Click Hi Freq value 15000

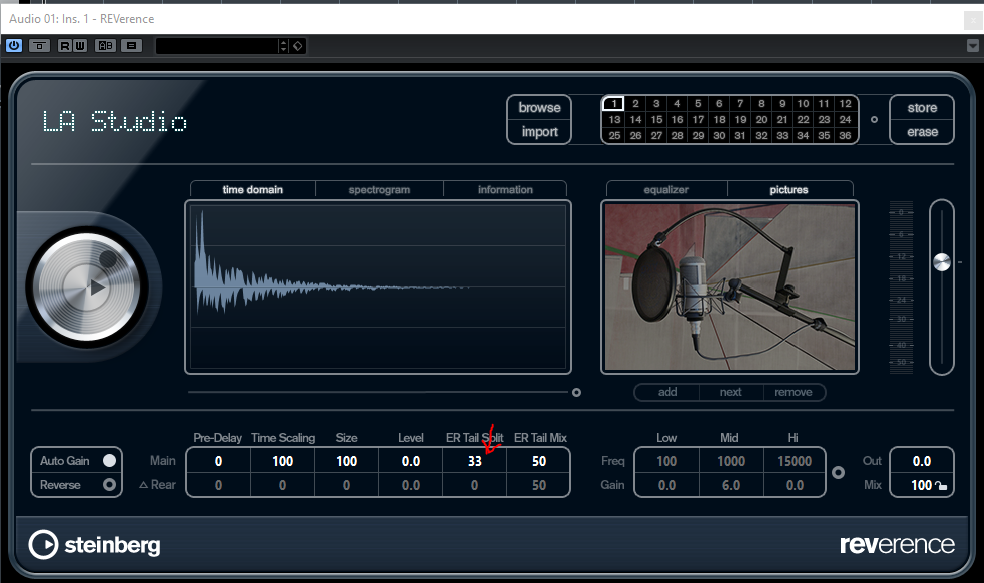[794, 461]
